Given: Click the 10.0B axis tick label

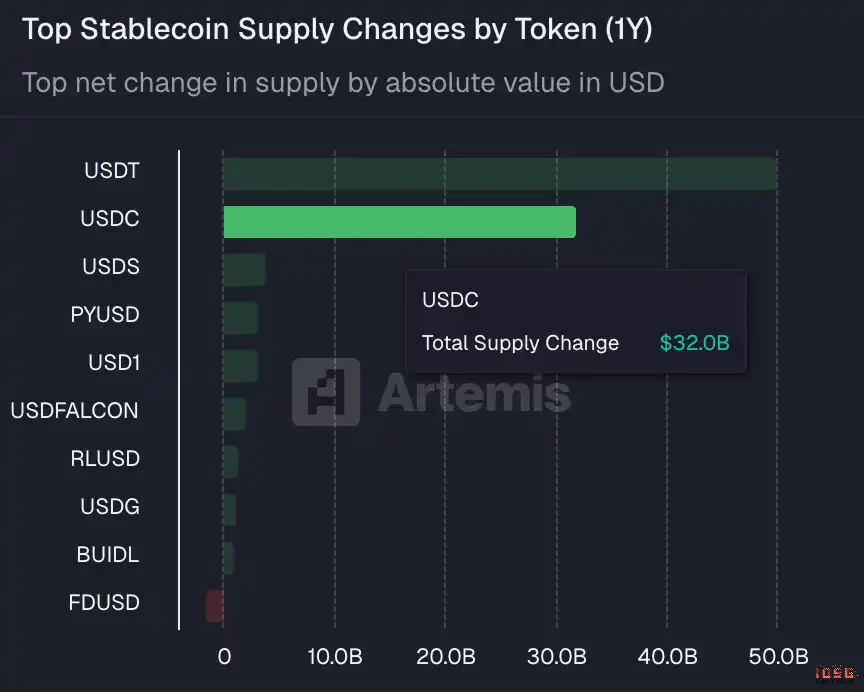Looking at the screenshot, I should click(334, 657).
